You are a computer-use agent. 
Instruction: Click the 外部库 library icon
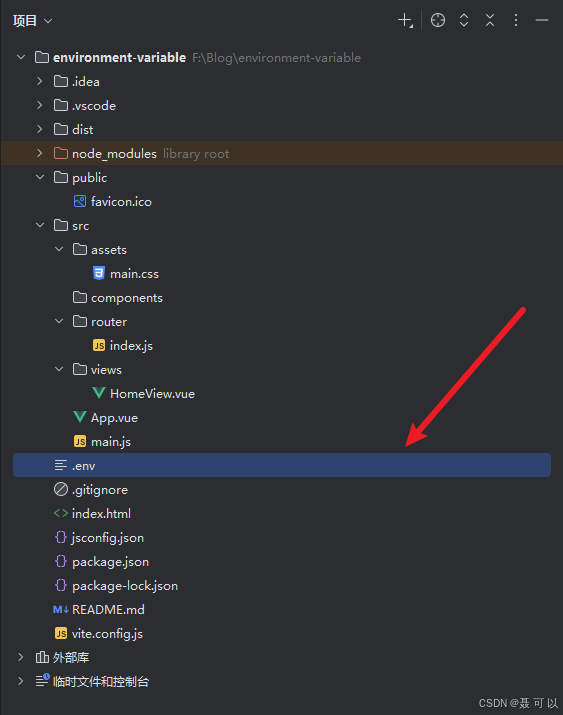42,657
